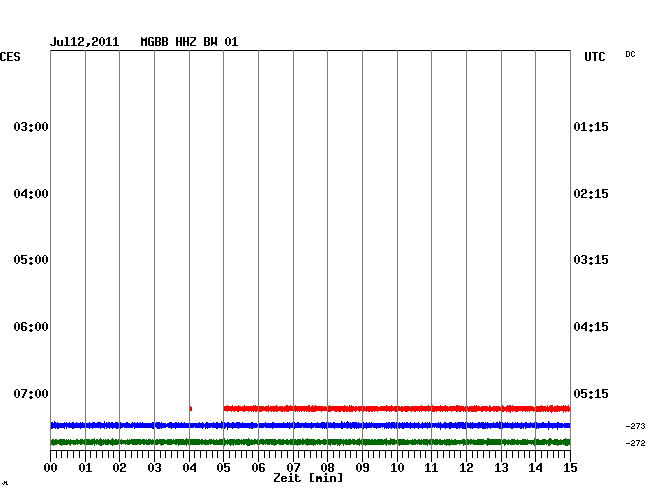Image resolution: width=650 pixels, height=494 pixels.
Task: Click the 13 minute tick label
Action: coord(501,468)
